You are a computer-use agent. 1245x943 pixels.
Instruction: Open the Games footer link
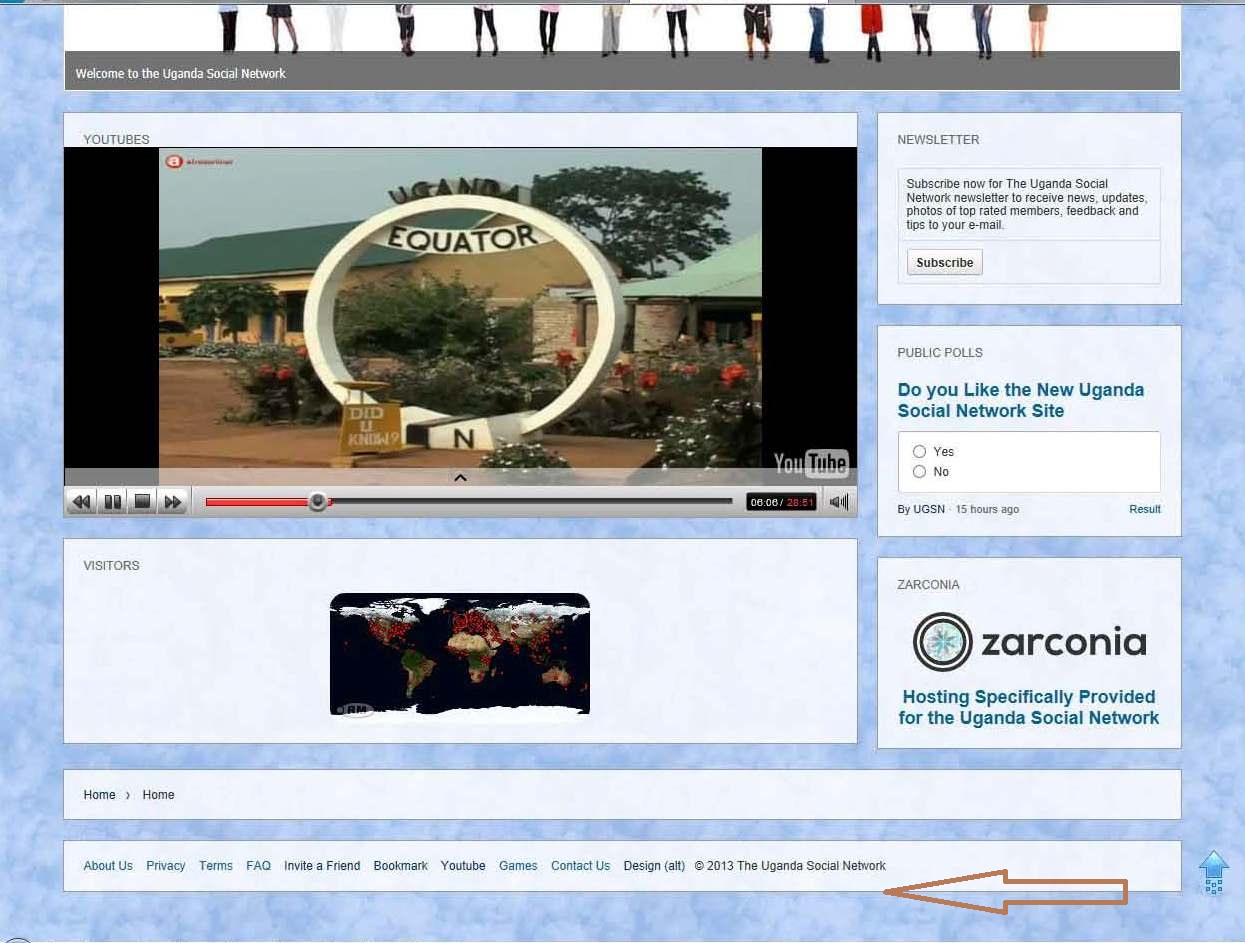coord(518,866)
